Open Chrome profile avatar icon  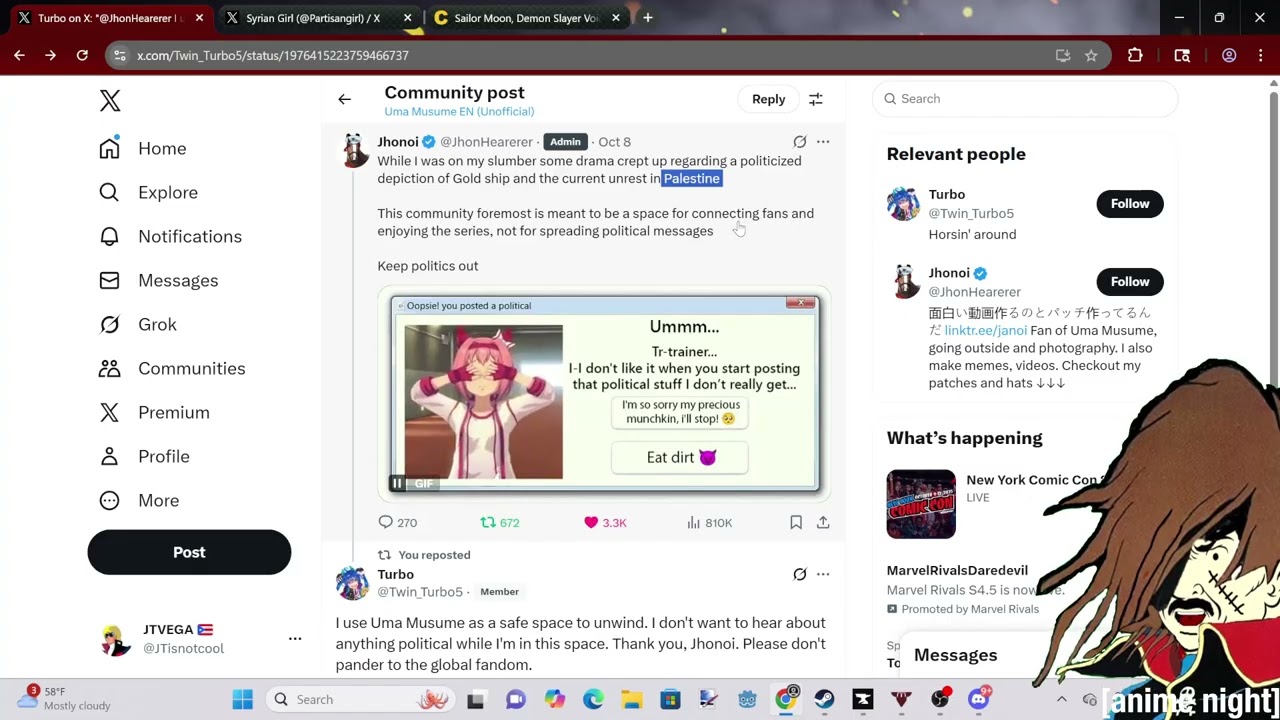pos(1229,56)
